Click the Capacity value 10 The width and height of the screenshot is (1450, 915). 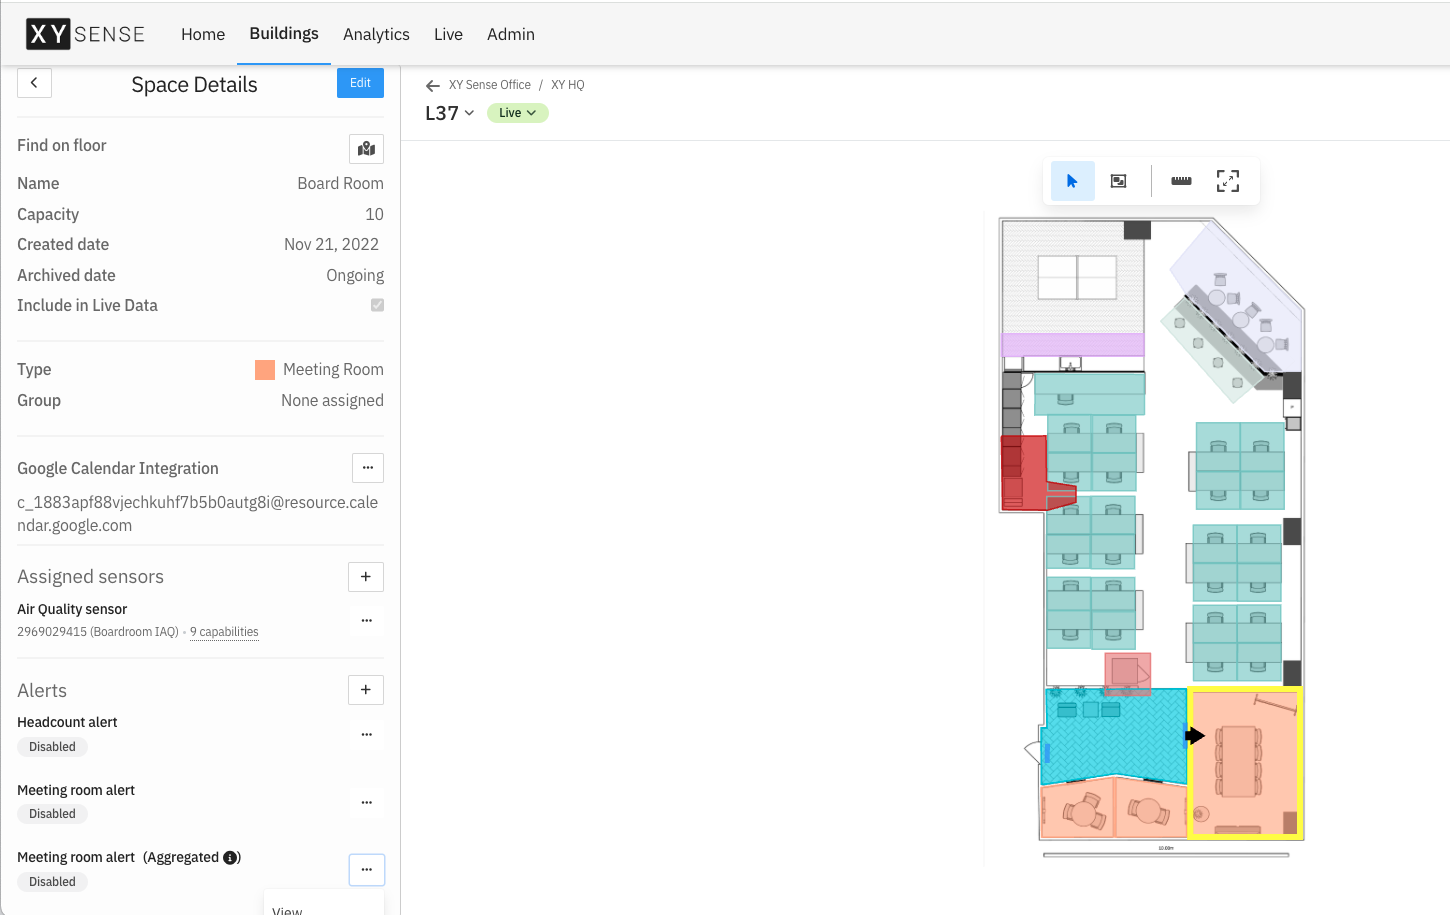click(374, 215)
